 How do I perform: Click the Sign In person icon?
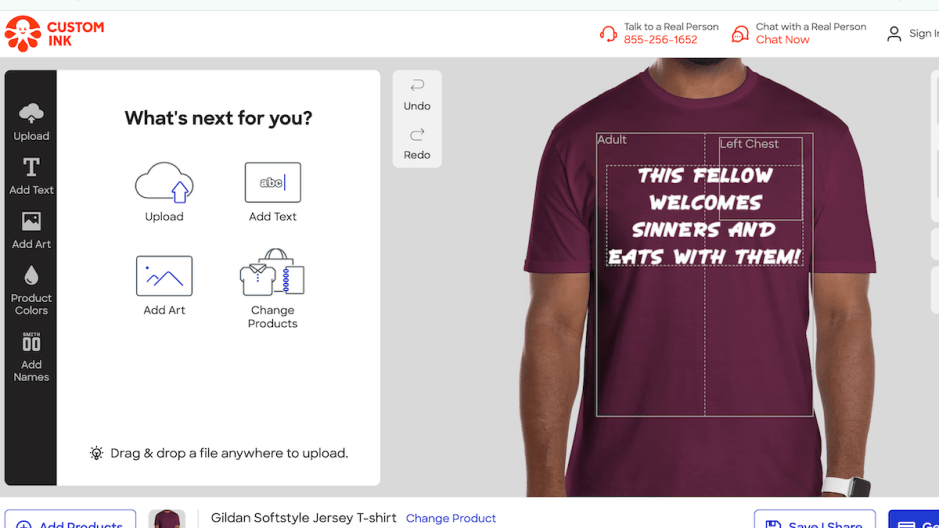(894, 34)
